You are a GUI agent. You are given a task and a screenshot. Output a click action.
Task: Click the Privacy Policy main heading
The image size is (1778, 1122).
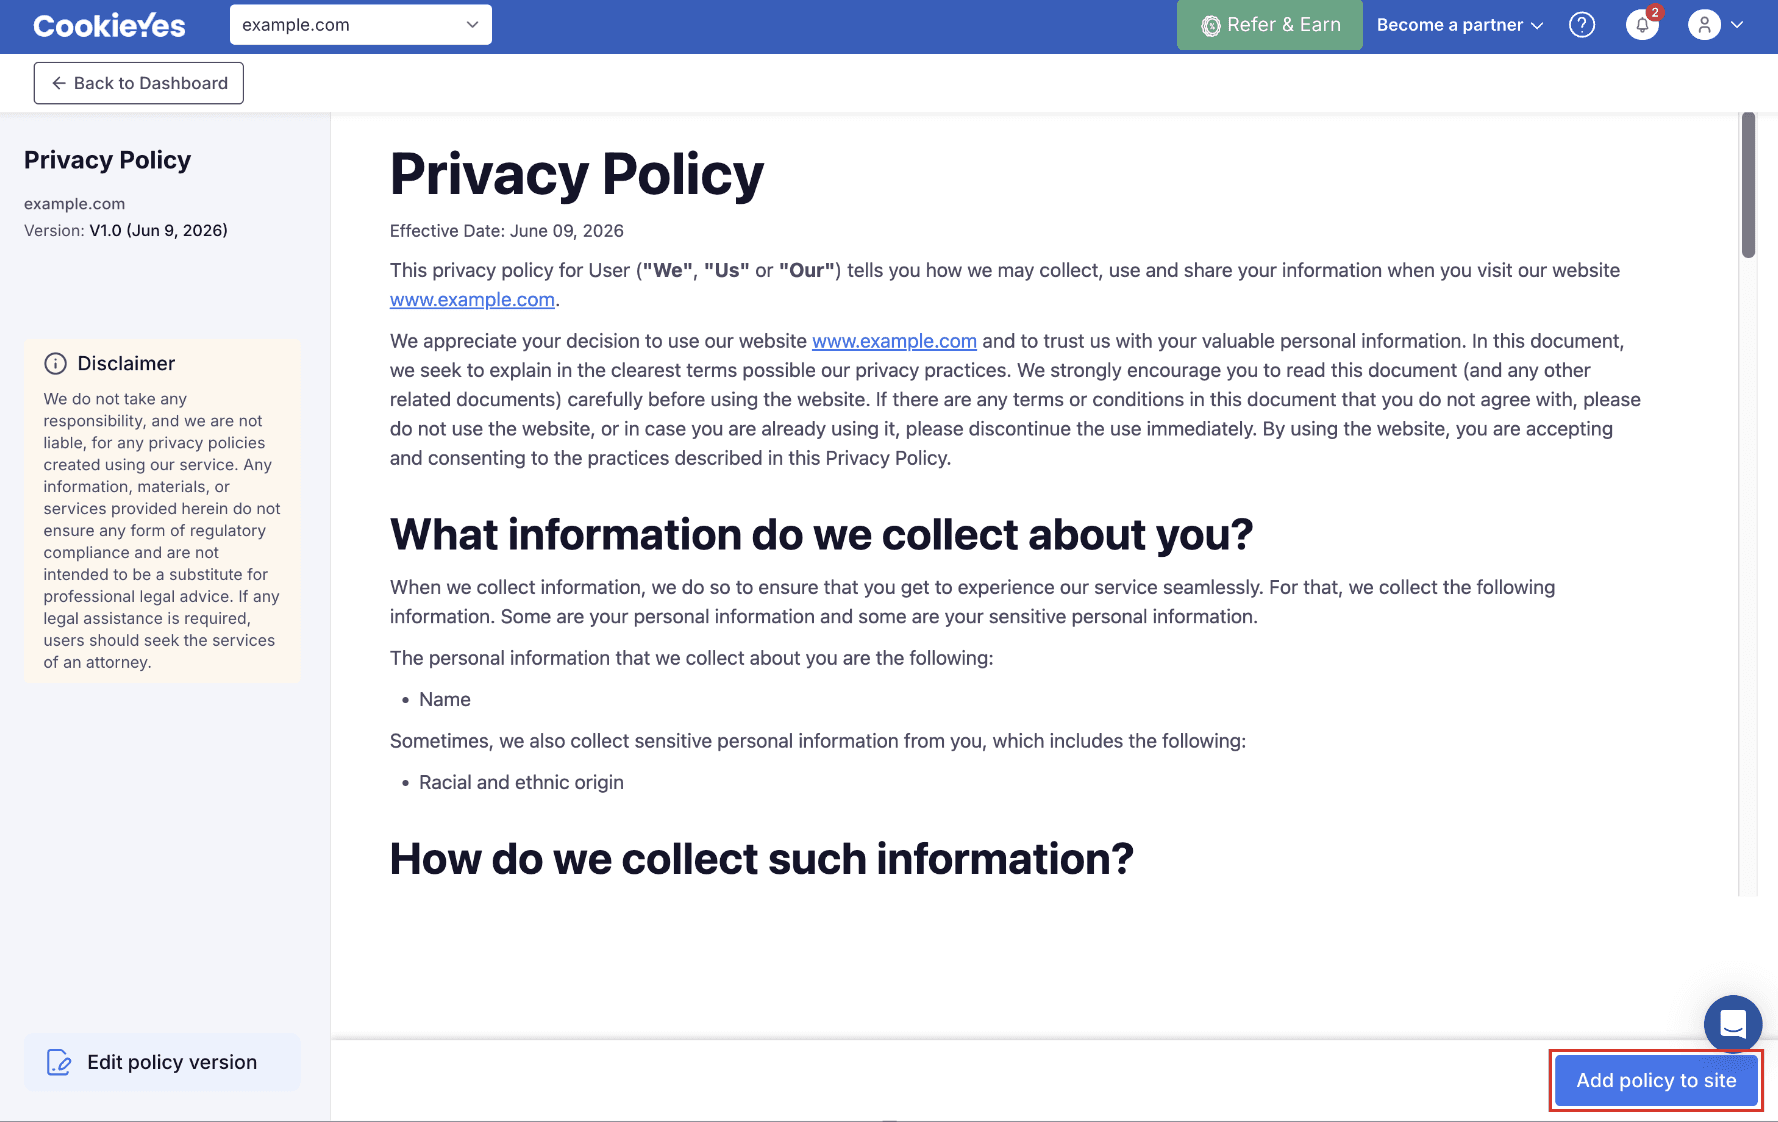click(x=577, y=174)
